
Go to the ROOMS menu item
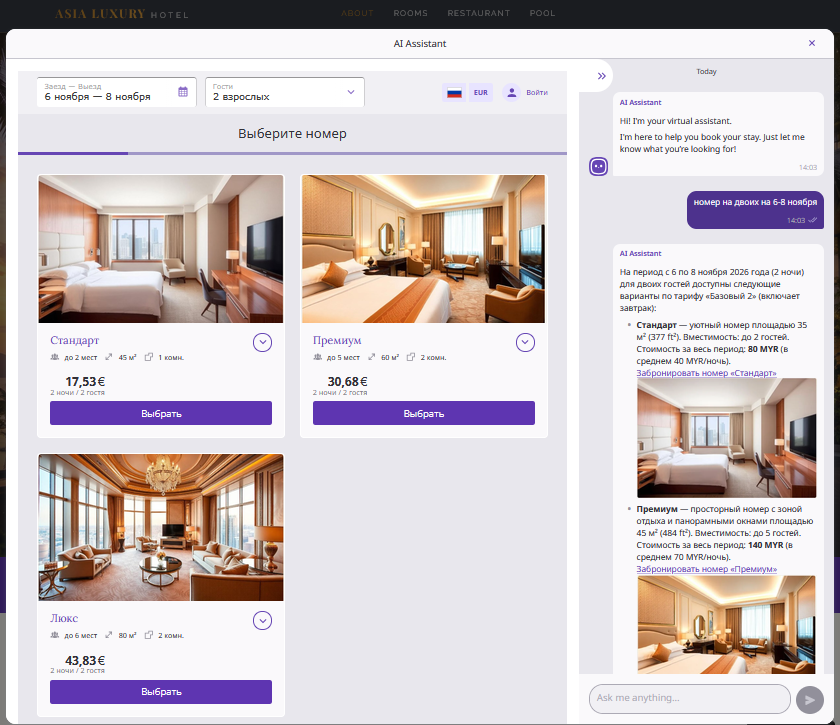click(x=410, y=13)
